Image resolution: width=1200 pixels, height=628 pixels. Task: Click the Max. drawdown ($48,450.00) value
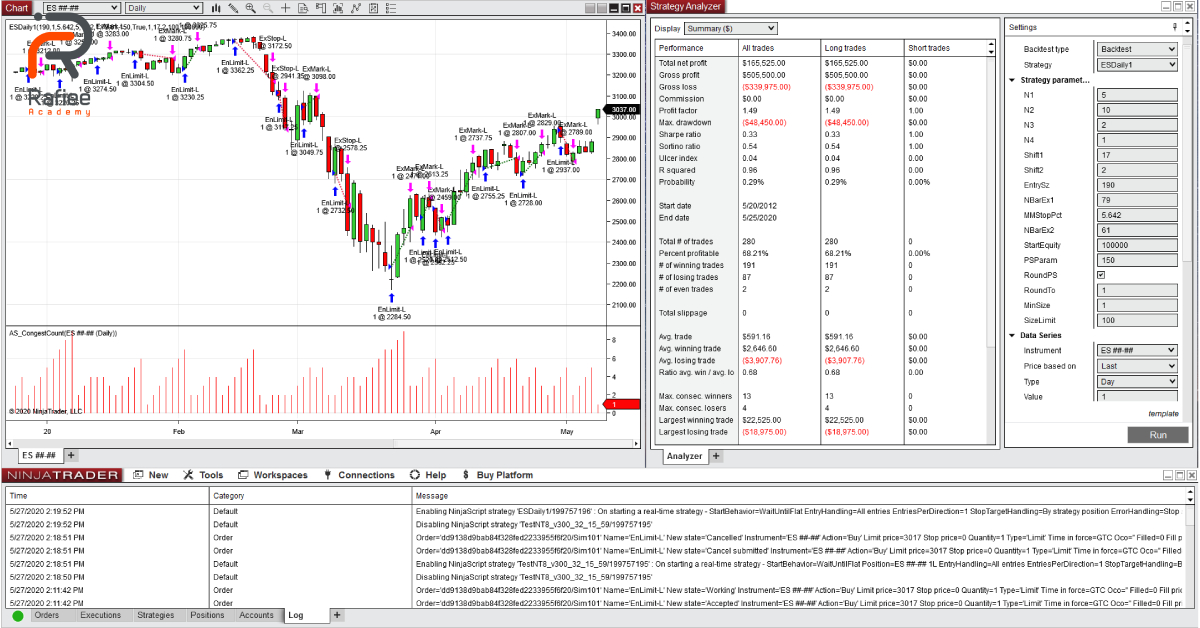(x=765, y=122)
